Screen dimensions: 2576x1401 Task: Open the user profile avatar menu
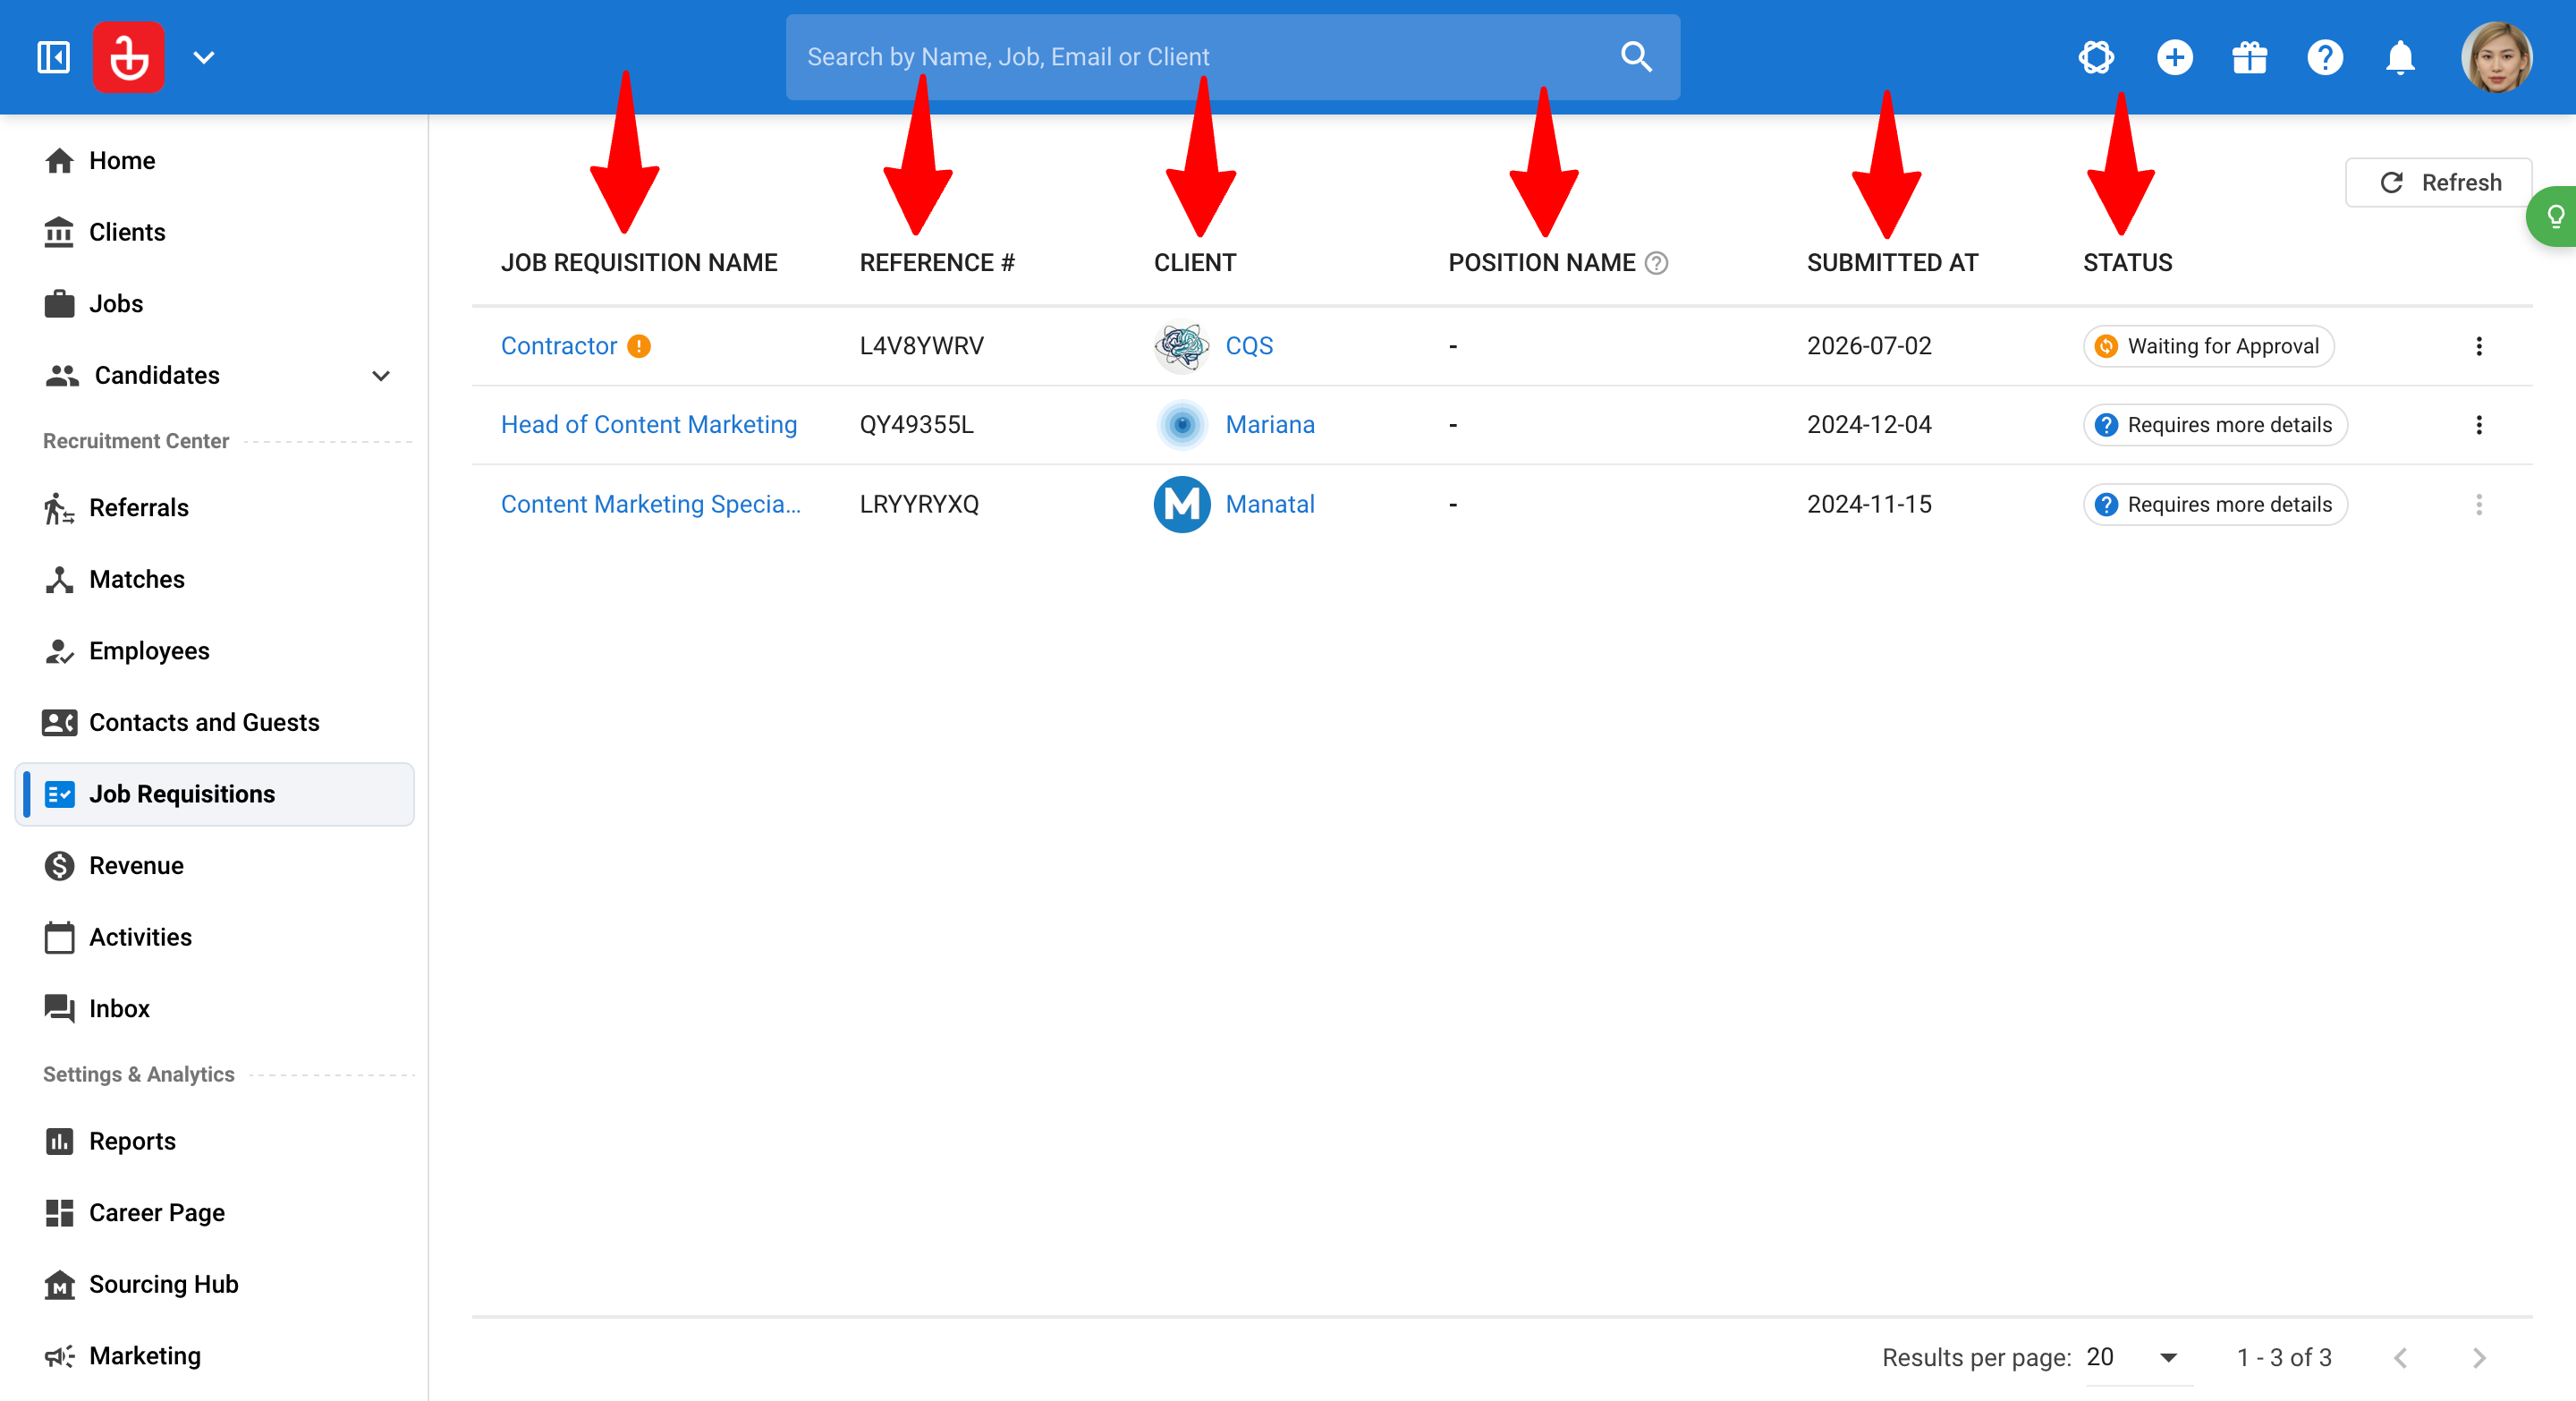coord(2496,57)
